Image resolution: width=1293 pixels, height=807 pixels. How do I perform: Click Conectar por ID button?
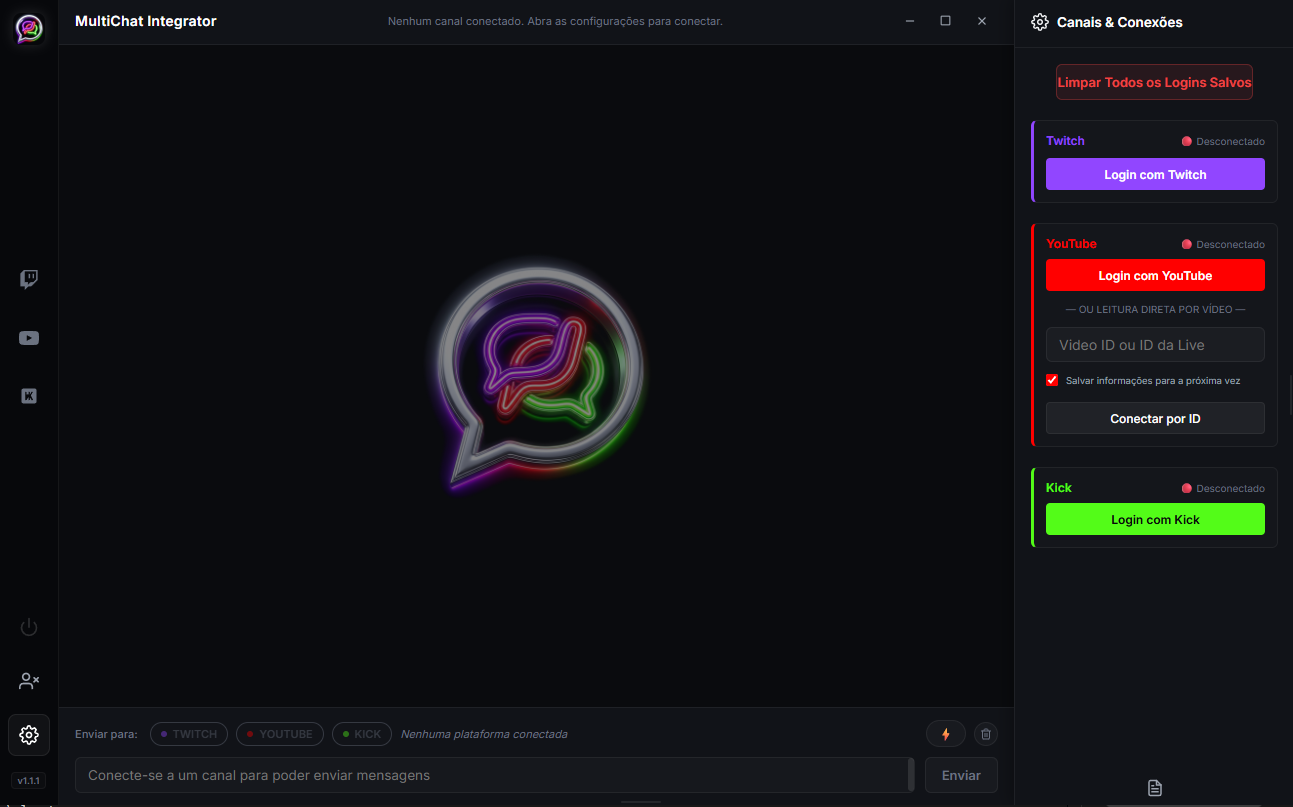pos(1155,418)
